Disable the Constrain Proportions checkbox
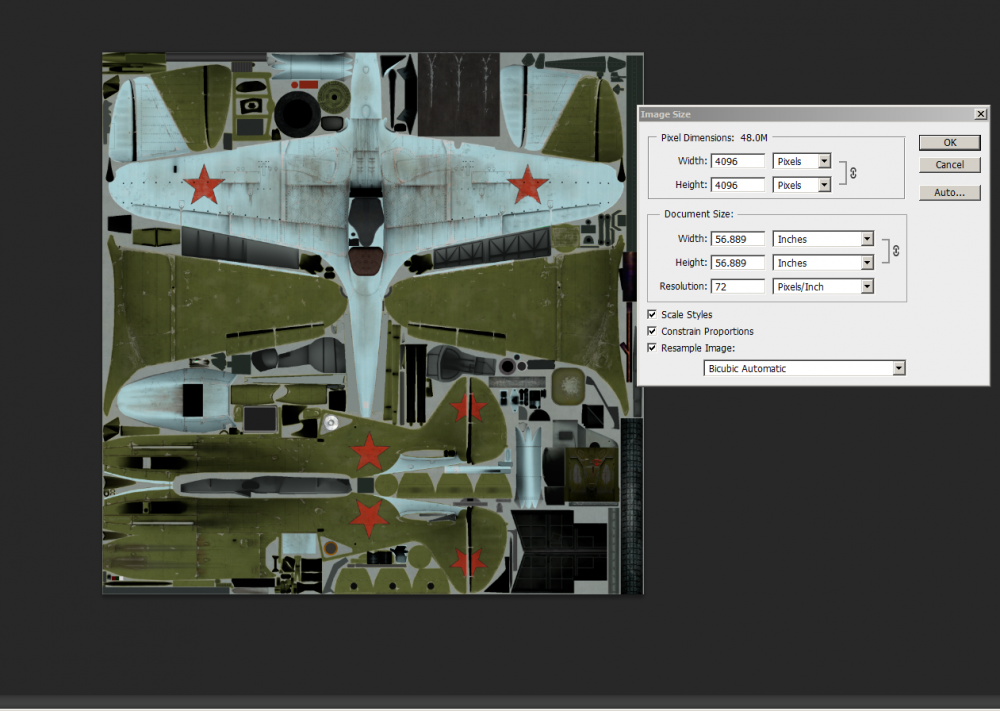The image size is (1000, 711). coord(653,331)
